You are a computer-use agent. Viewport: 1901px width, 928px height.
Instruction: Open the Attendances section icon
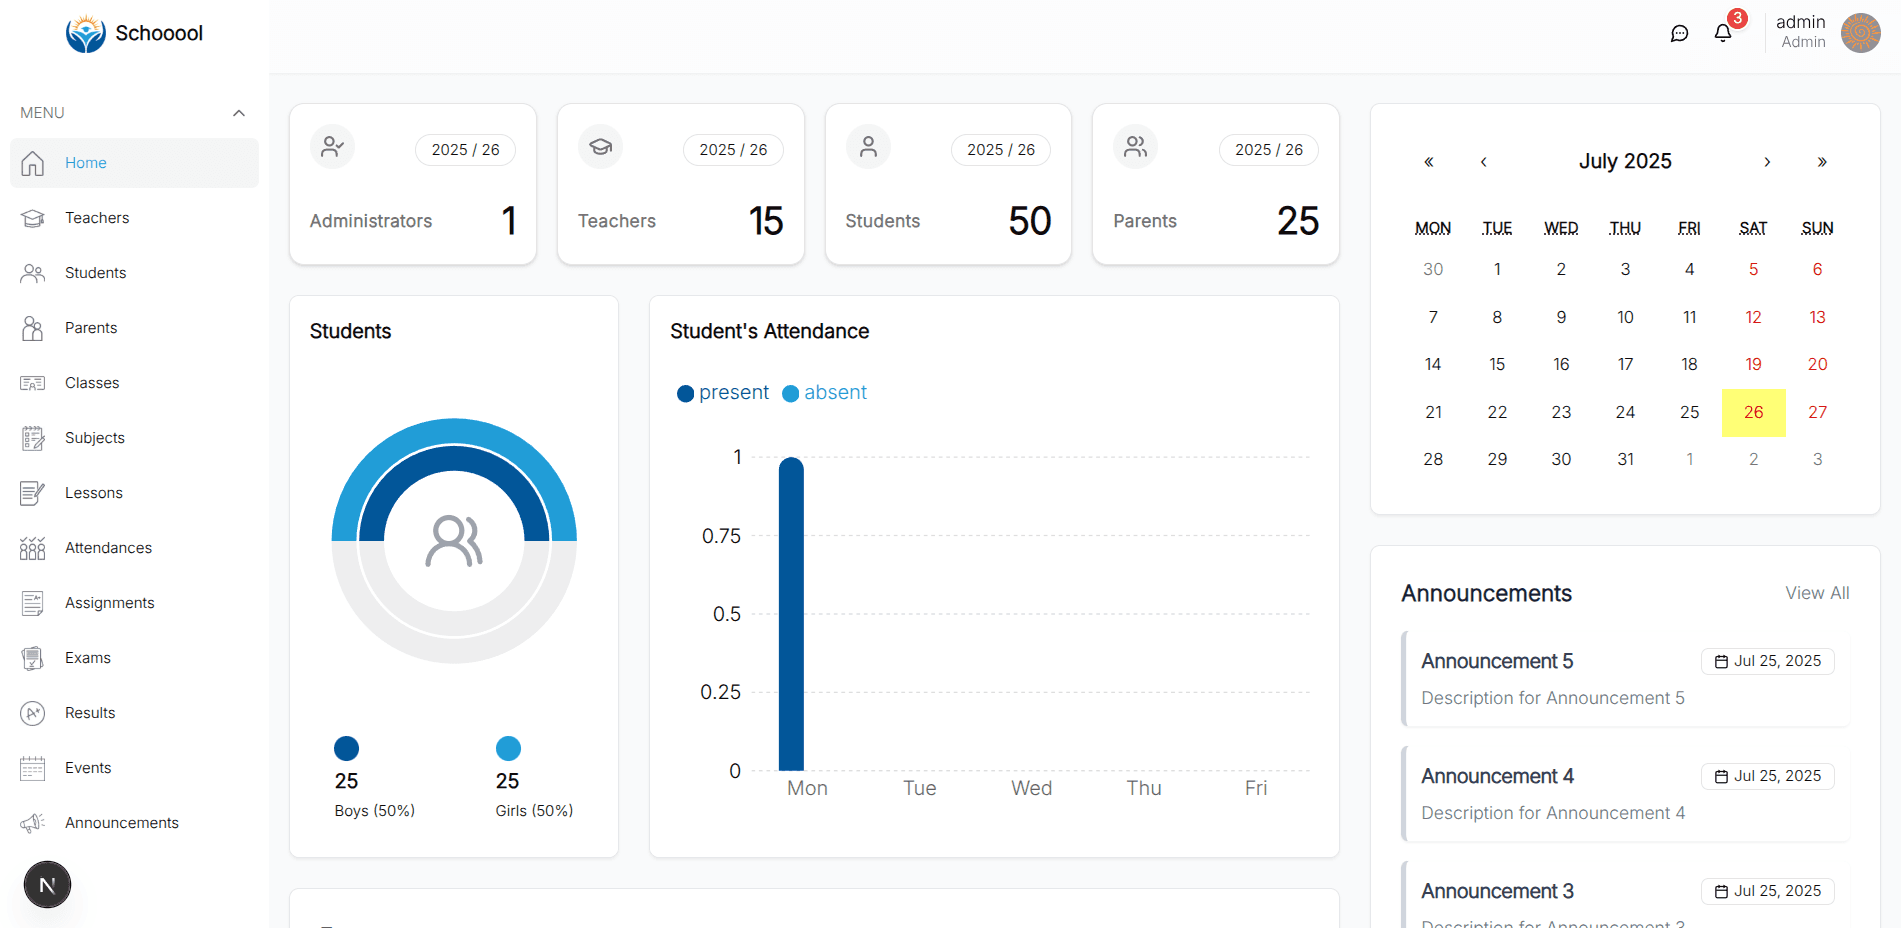click(33, 547)
